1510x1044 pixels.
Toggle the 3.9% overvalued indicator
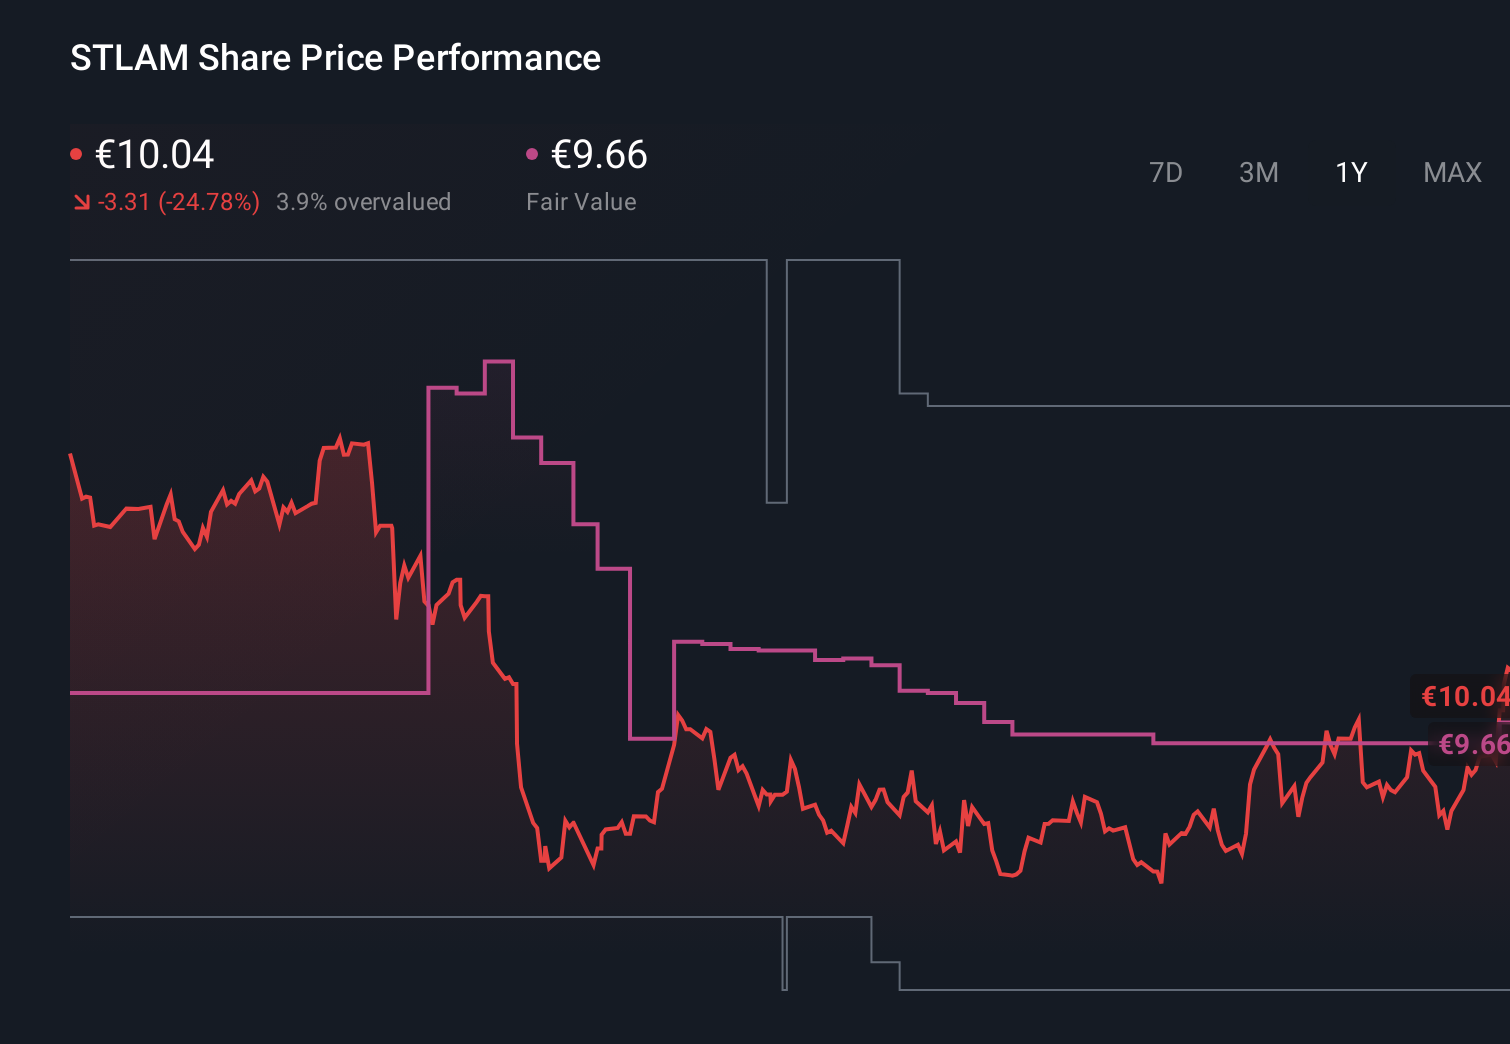[x=364, y=201]
